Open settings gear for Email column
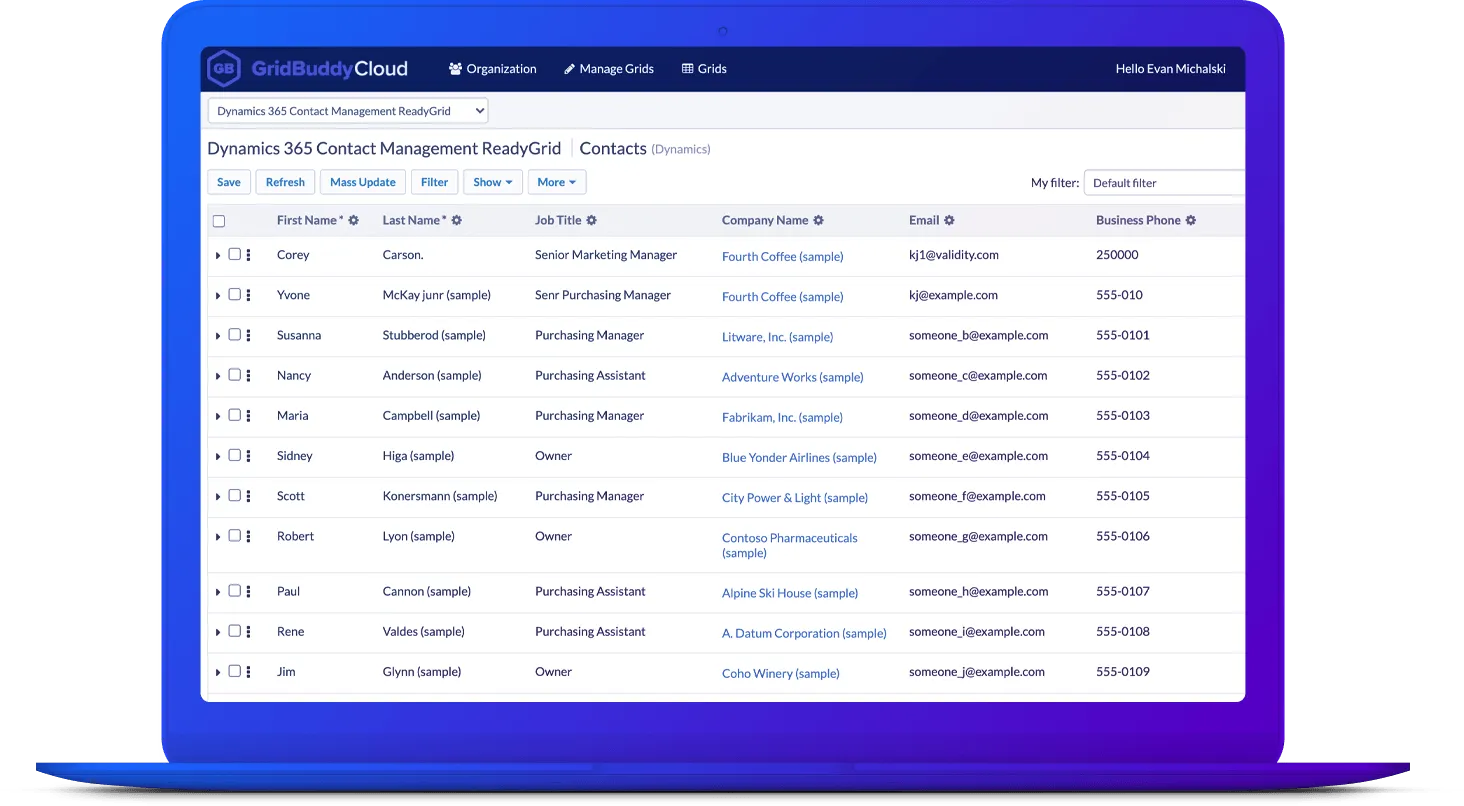This screenshot has width=1464, height=806. coord(949,220)
